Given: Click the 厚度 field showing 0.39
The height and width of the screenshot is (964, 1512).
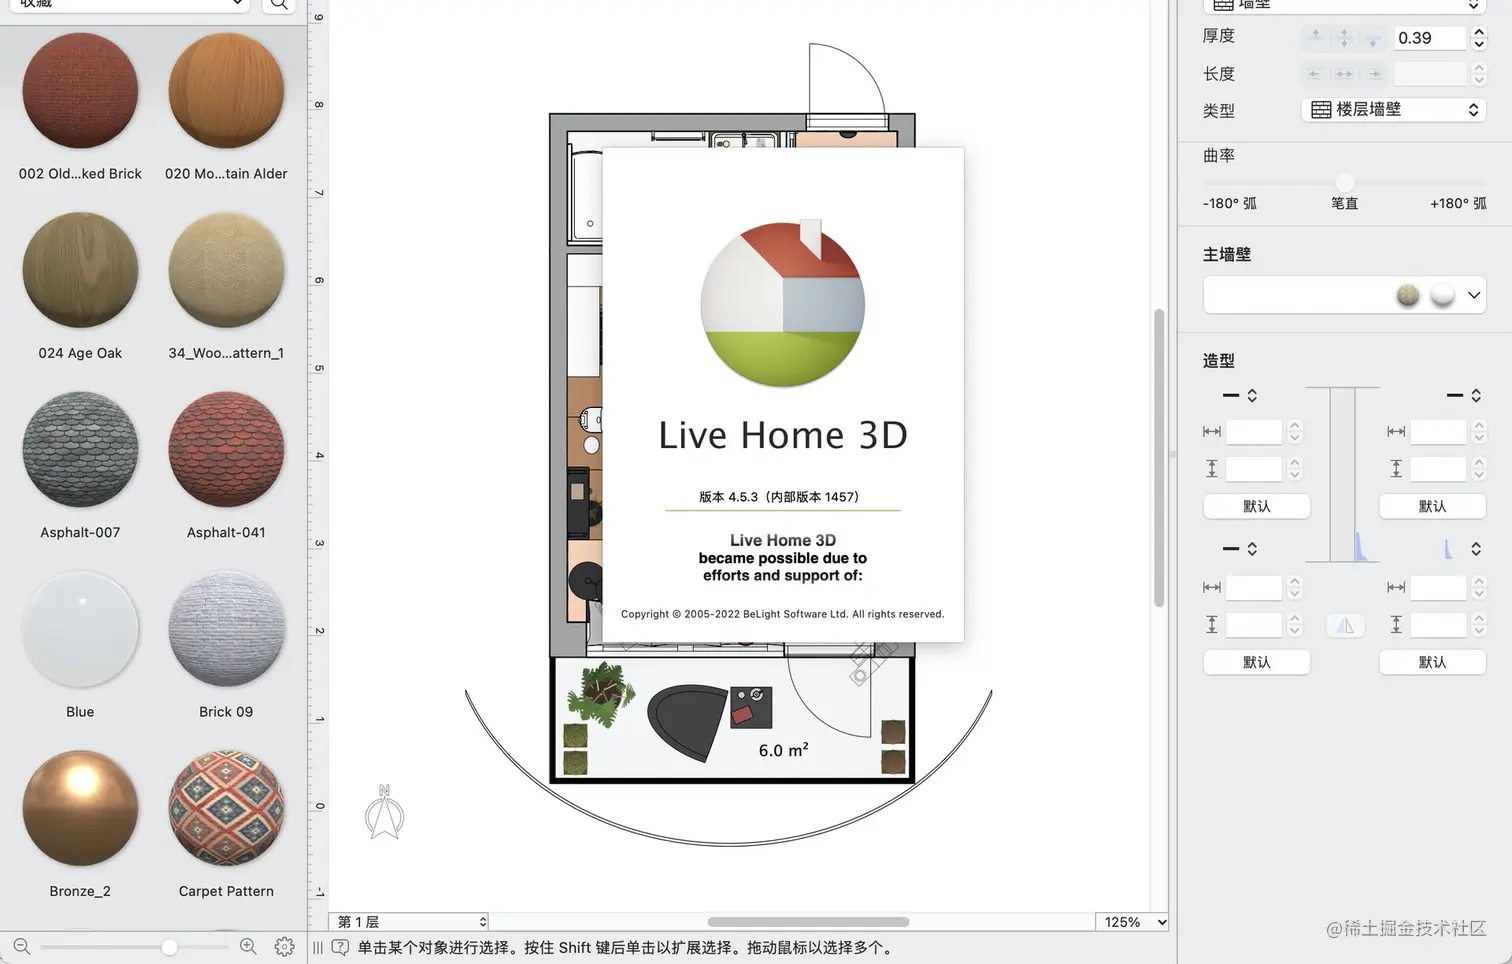Looking at the screenshot, I should pyautogui.click(x=1430, y=38).
